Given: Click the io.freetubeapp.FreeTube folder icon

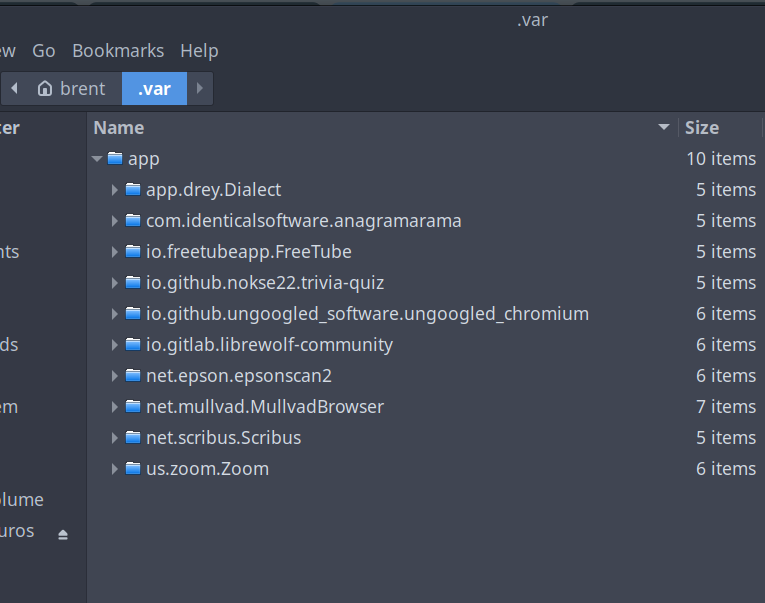Looking at the screenshot, I should (133, 251).
